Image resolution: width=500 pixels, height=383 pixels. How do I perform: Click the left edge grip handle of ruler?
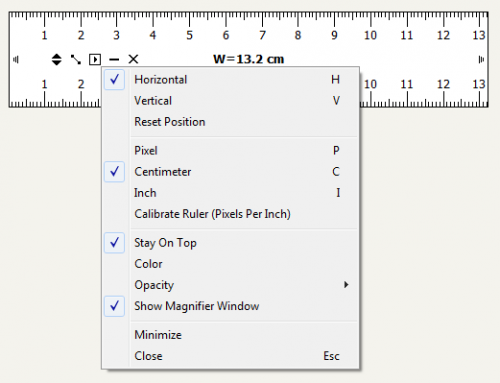16,60
